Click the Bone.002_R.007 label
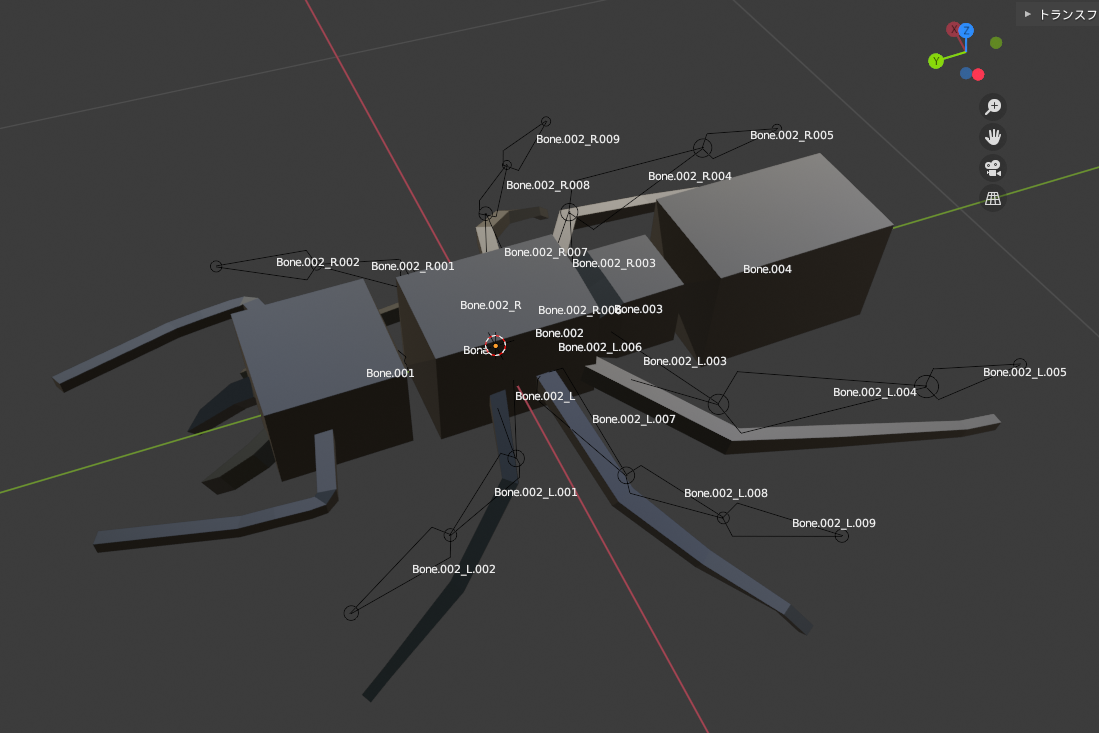 545,252
